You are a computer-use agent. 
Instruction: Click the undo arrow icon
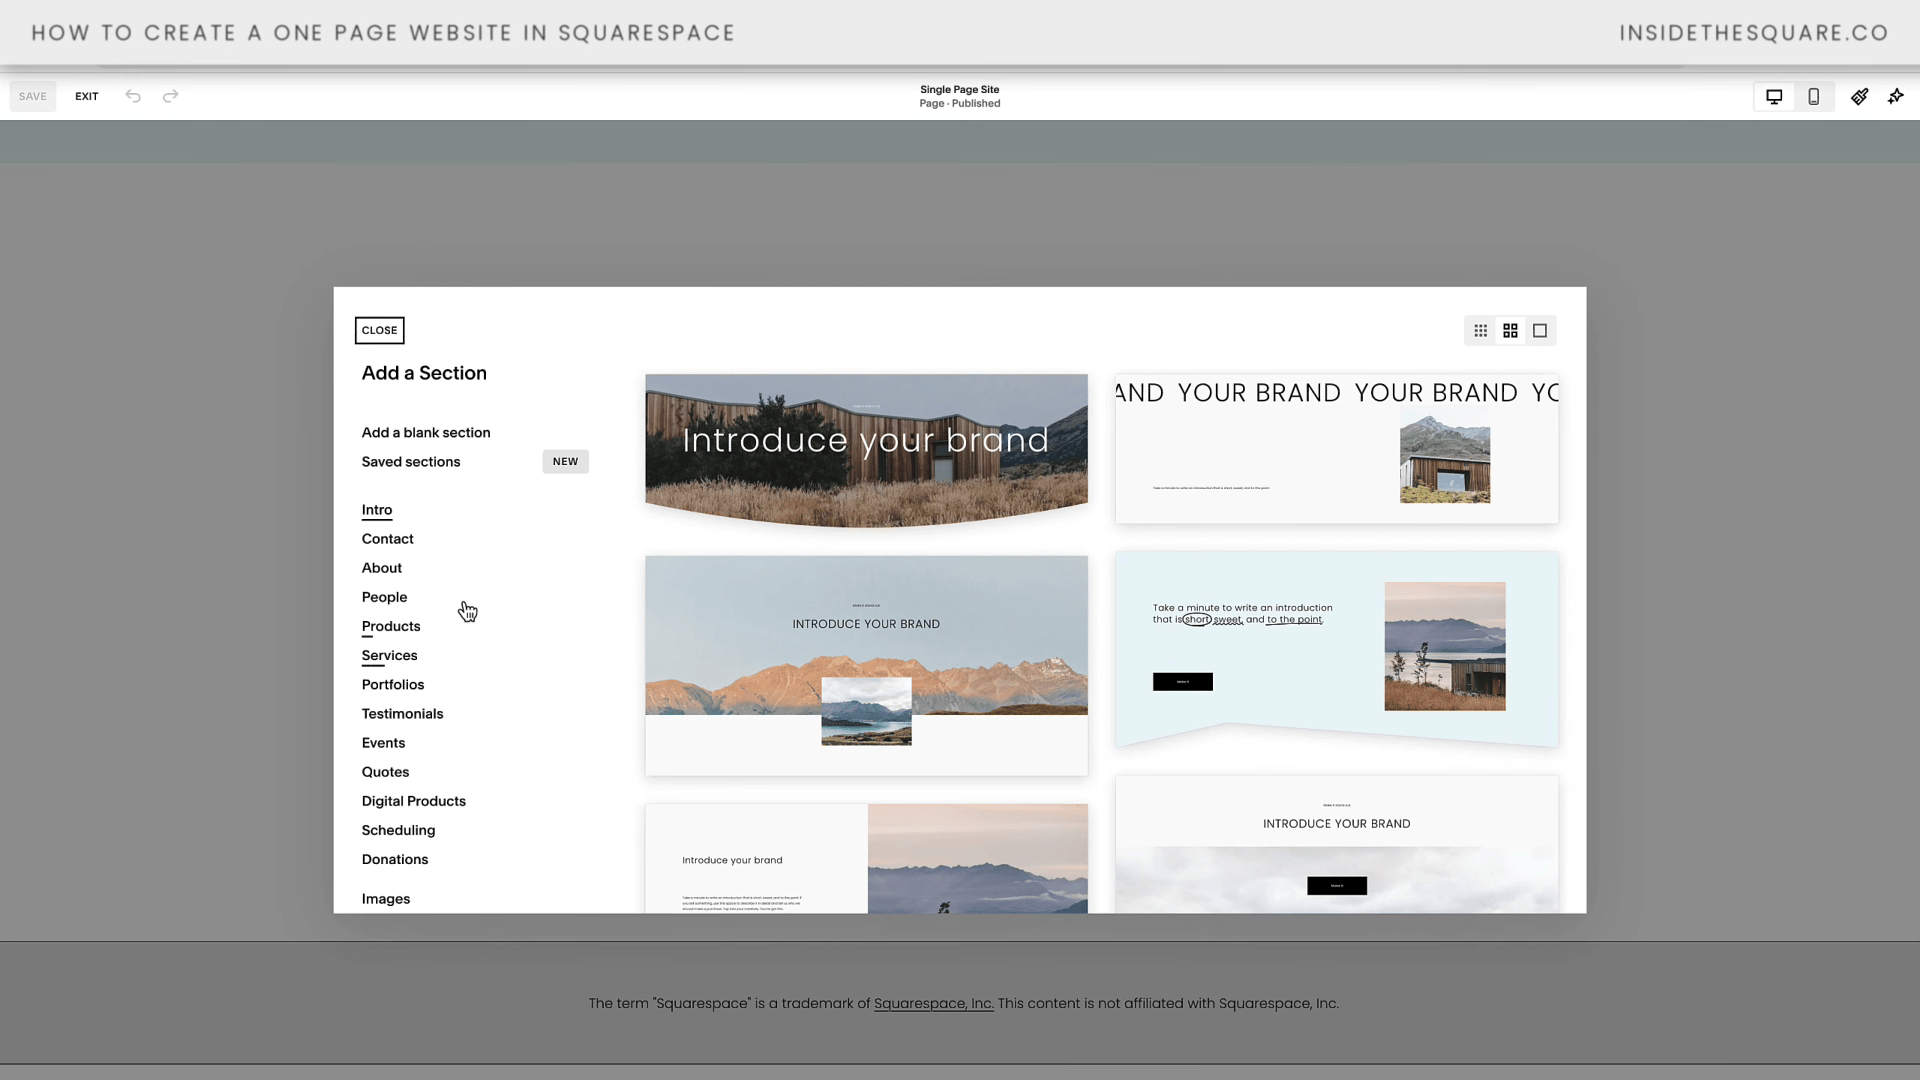coord(133,96)
